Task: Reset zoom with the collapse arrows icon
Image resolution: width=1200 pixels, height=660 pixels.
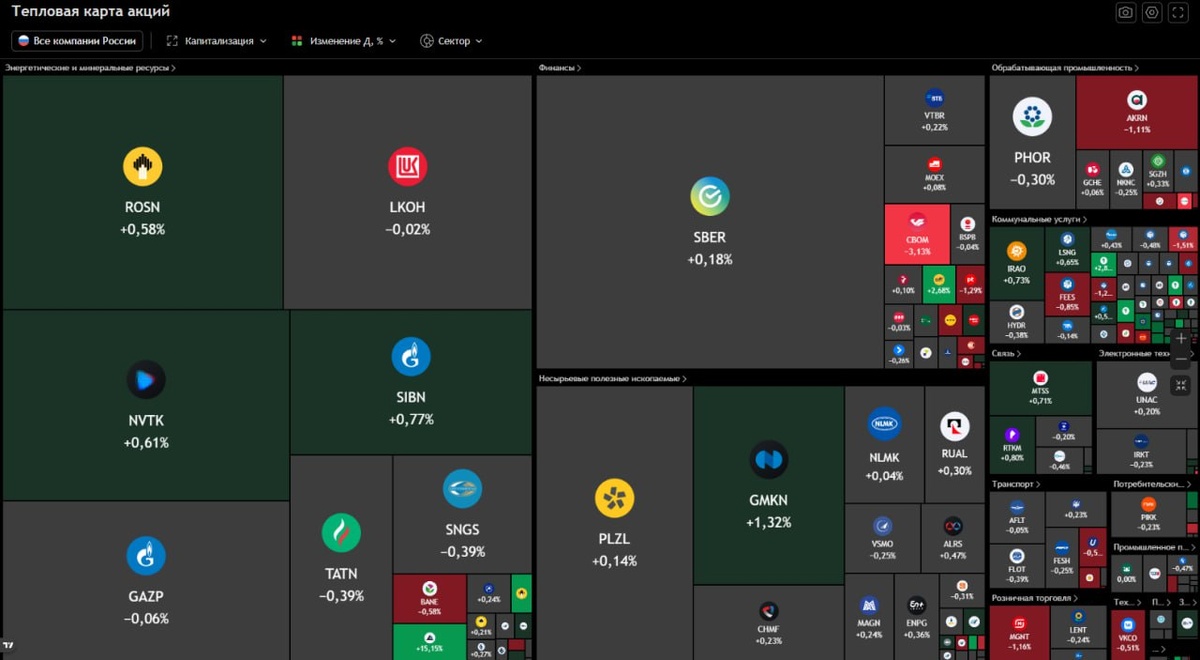Action: (1181, 385)
